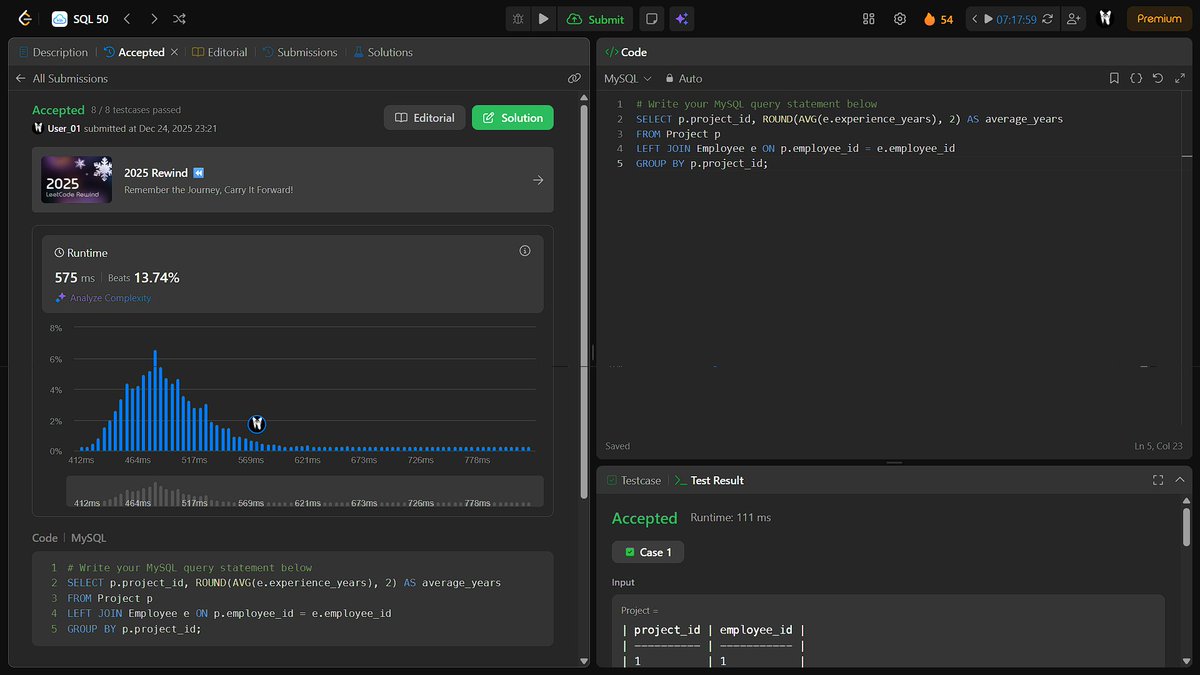Screen dimensions: 1200x675
Task: Invite a collaborator with add-person icon
Action: 1074,19
